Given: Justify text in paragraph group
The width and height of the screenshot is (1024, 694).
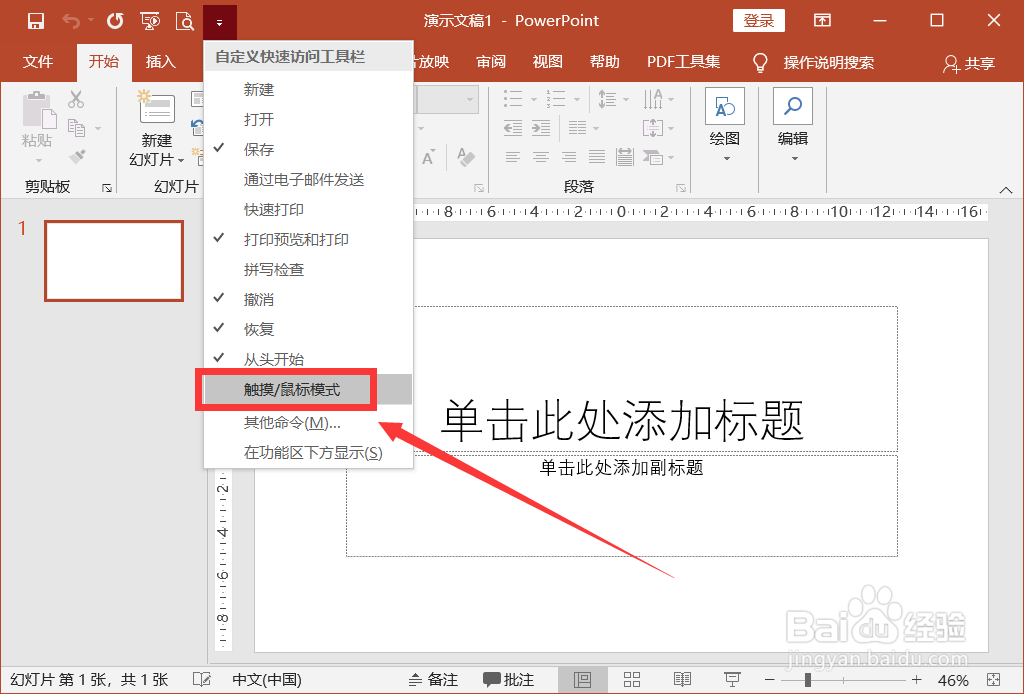Looking at the screenshot, I should (597, 157).
